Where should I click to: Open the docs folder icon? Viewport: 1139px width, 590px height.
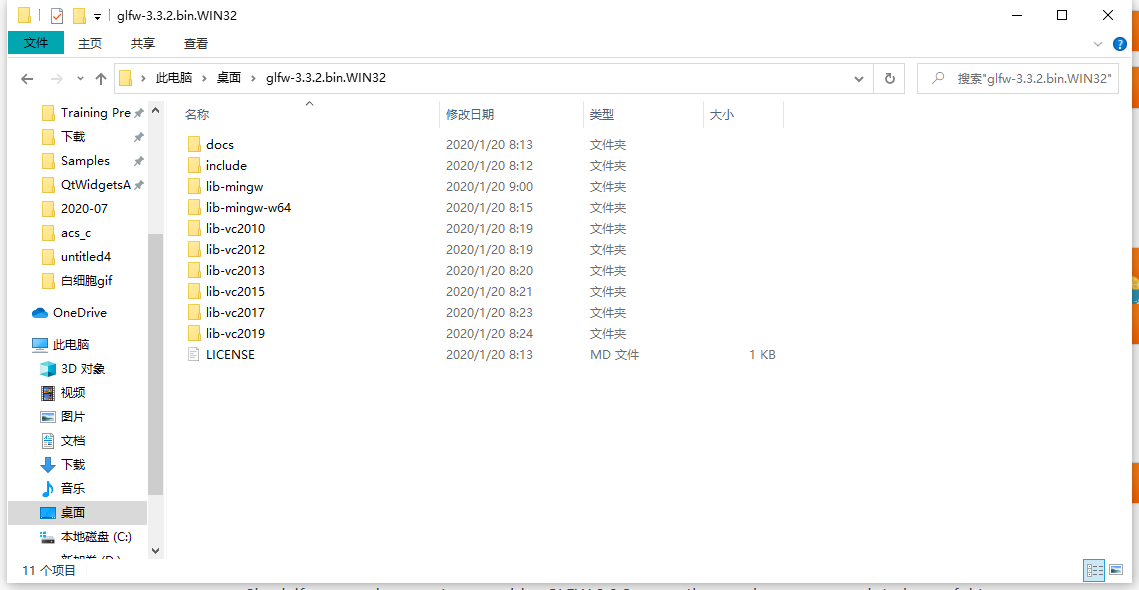coord(193,145)
